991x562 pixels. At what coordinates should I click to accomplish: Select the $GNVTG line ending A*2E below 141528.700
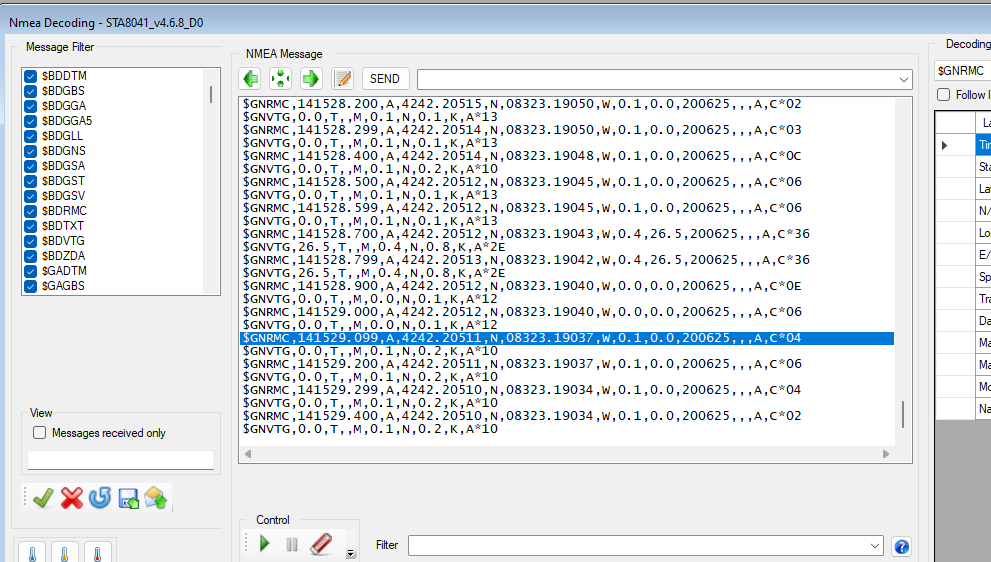pos(374,247)
